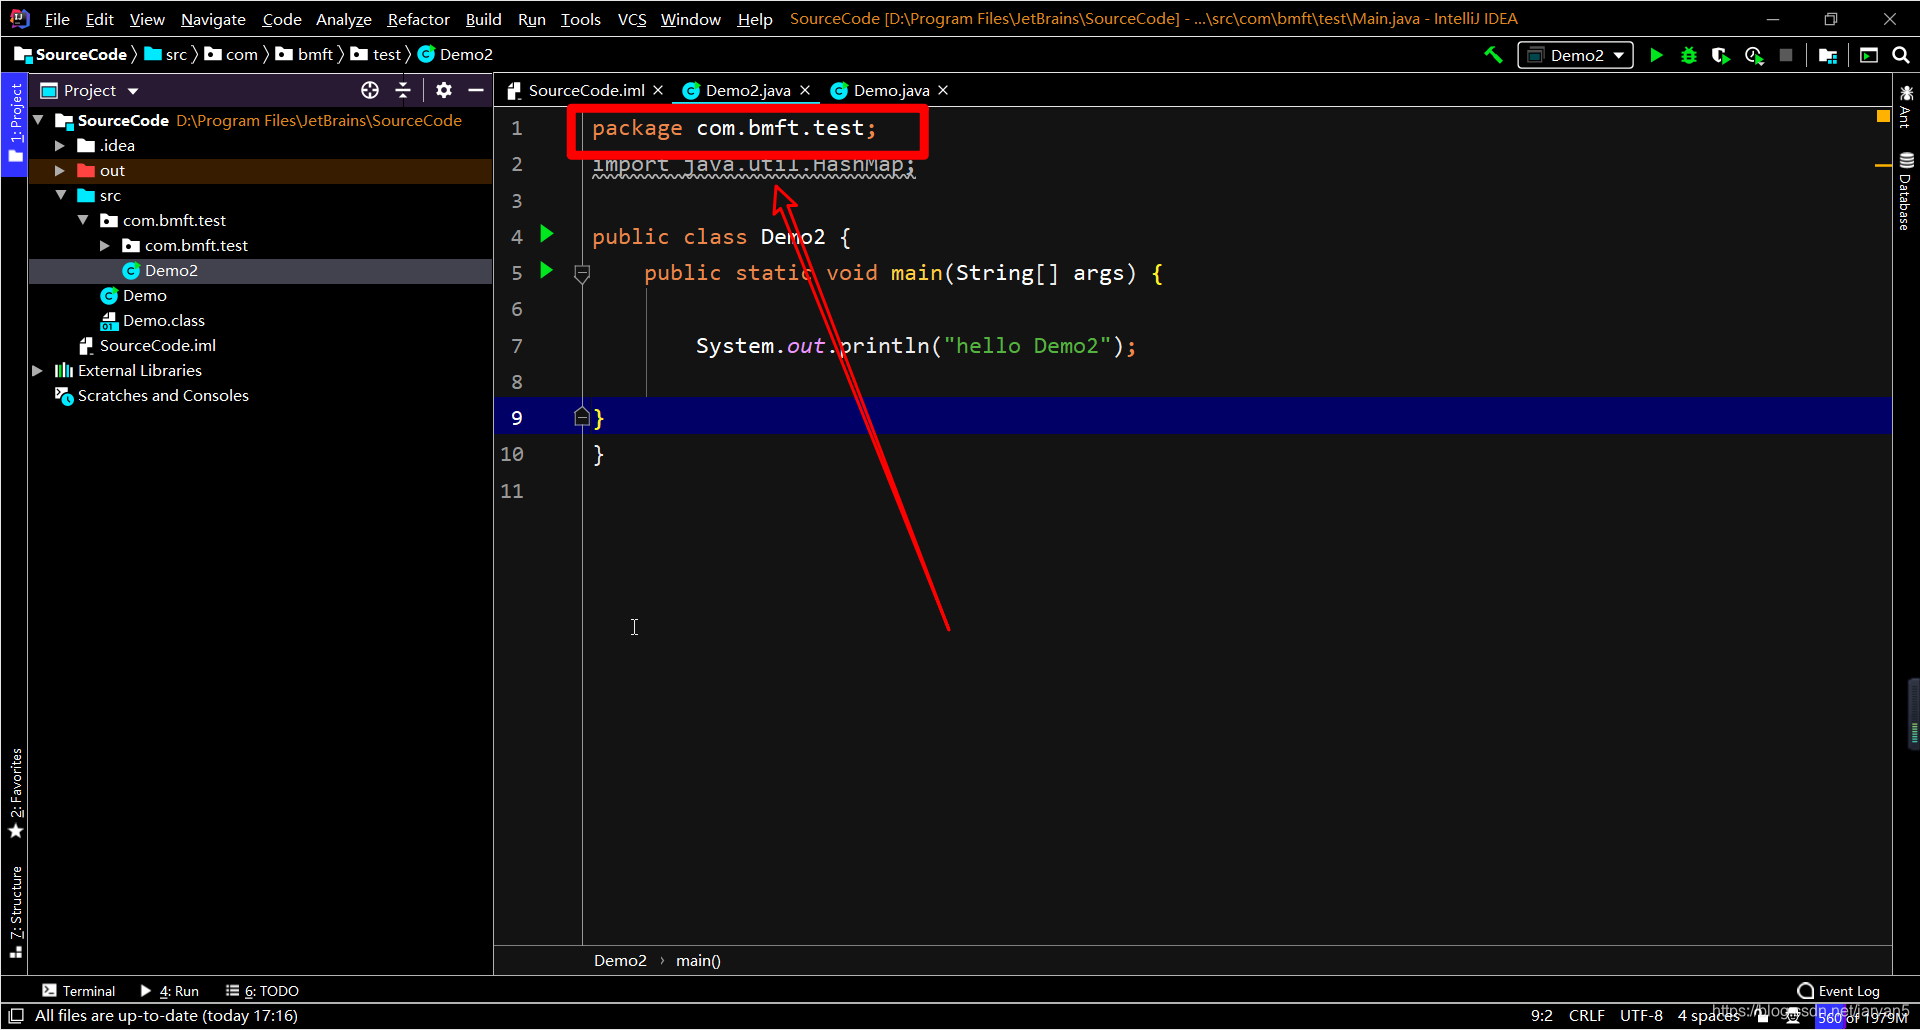Image resolution: width=1920 pixels, height=1030 pixels.
Task: Expand External Libraries
Action: tap(38, 370)
